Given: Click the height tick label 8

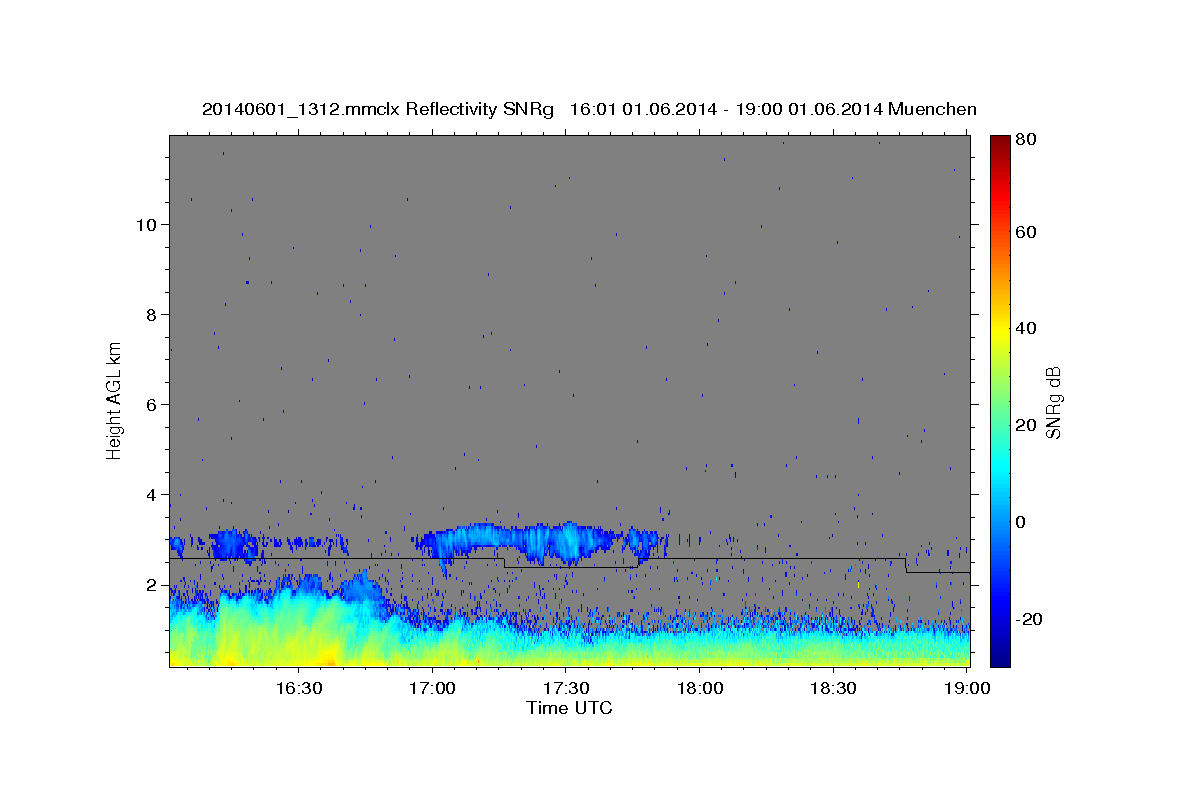Looking at the screenshot, I should point(152,315).
